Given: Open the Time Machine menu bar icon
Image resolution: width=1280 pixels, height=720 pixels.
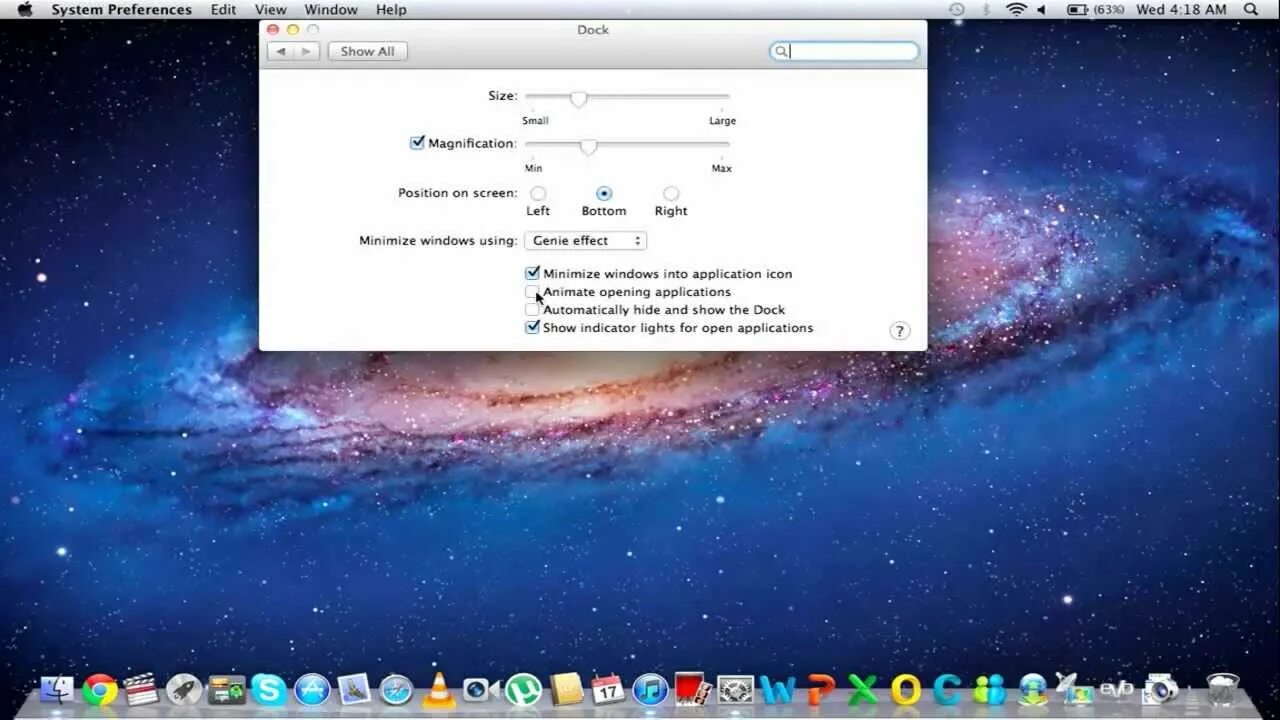Looking at the screenshot, I should [957, 9].
